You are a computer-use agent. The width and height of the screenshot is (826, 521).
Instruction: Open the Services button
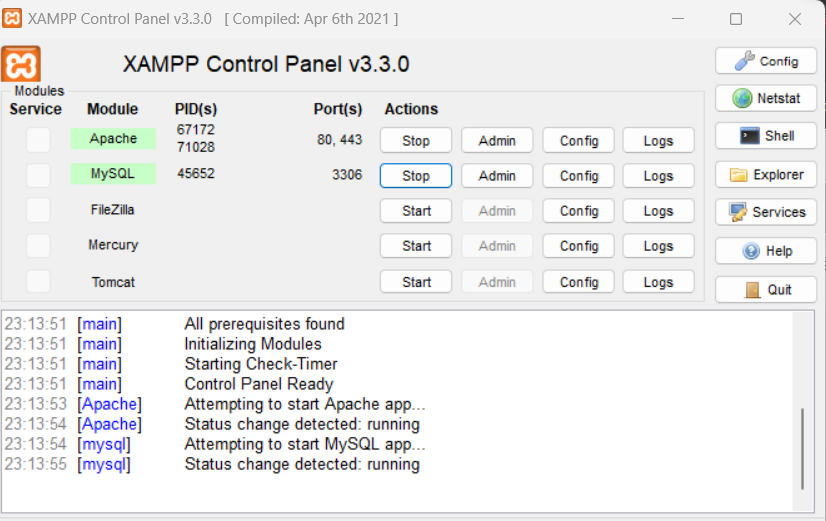[x=766, y=212]
